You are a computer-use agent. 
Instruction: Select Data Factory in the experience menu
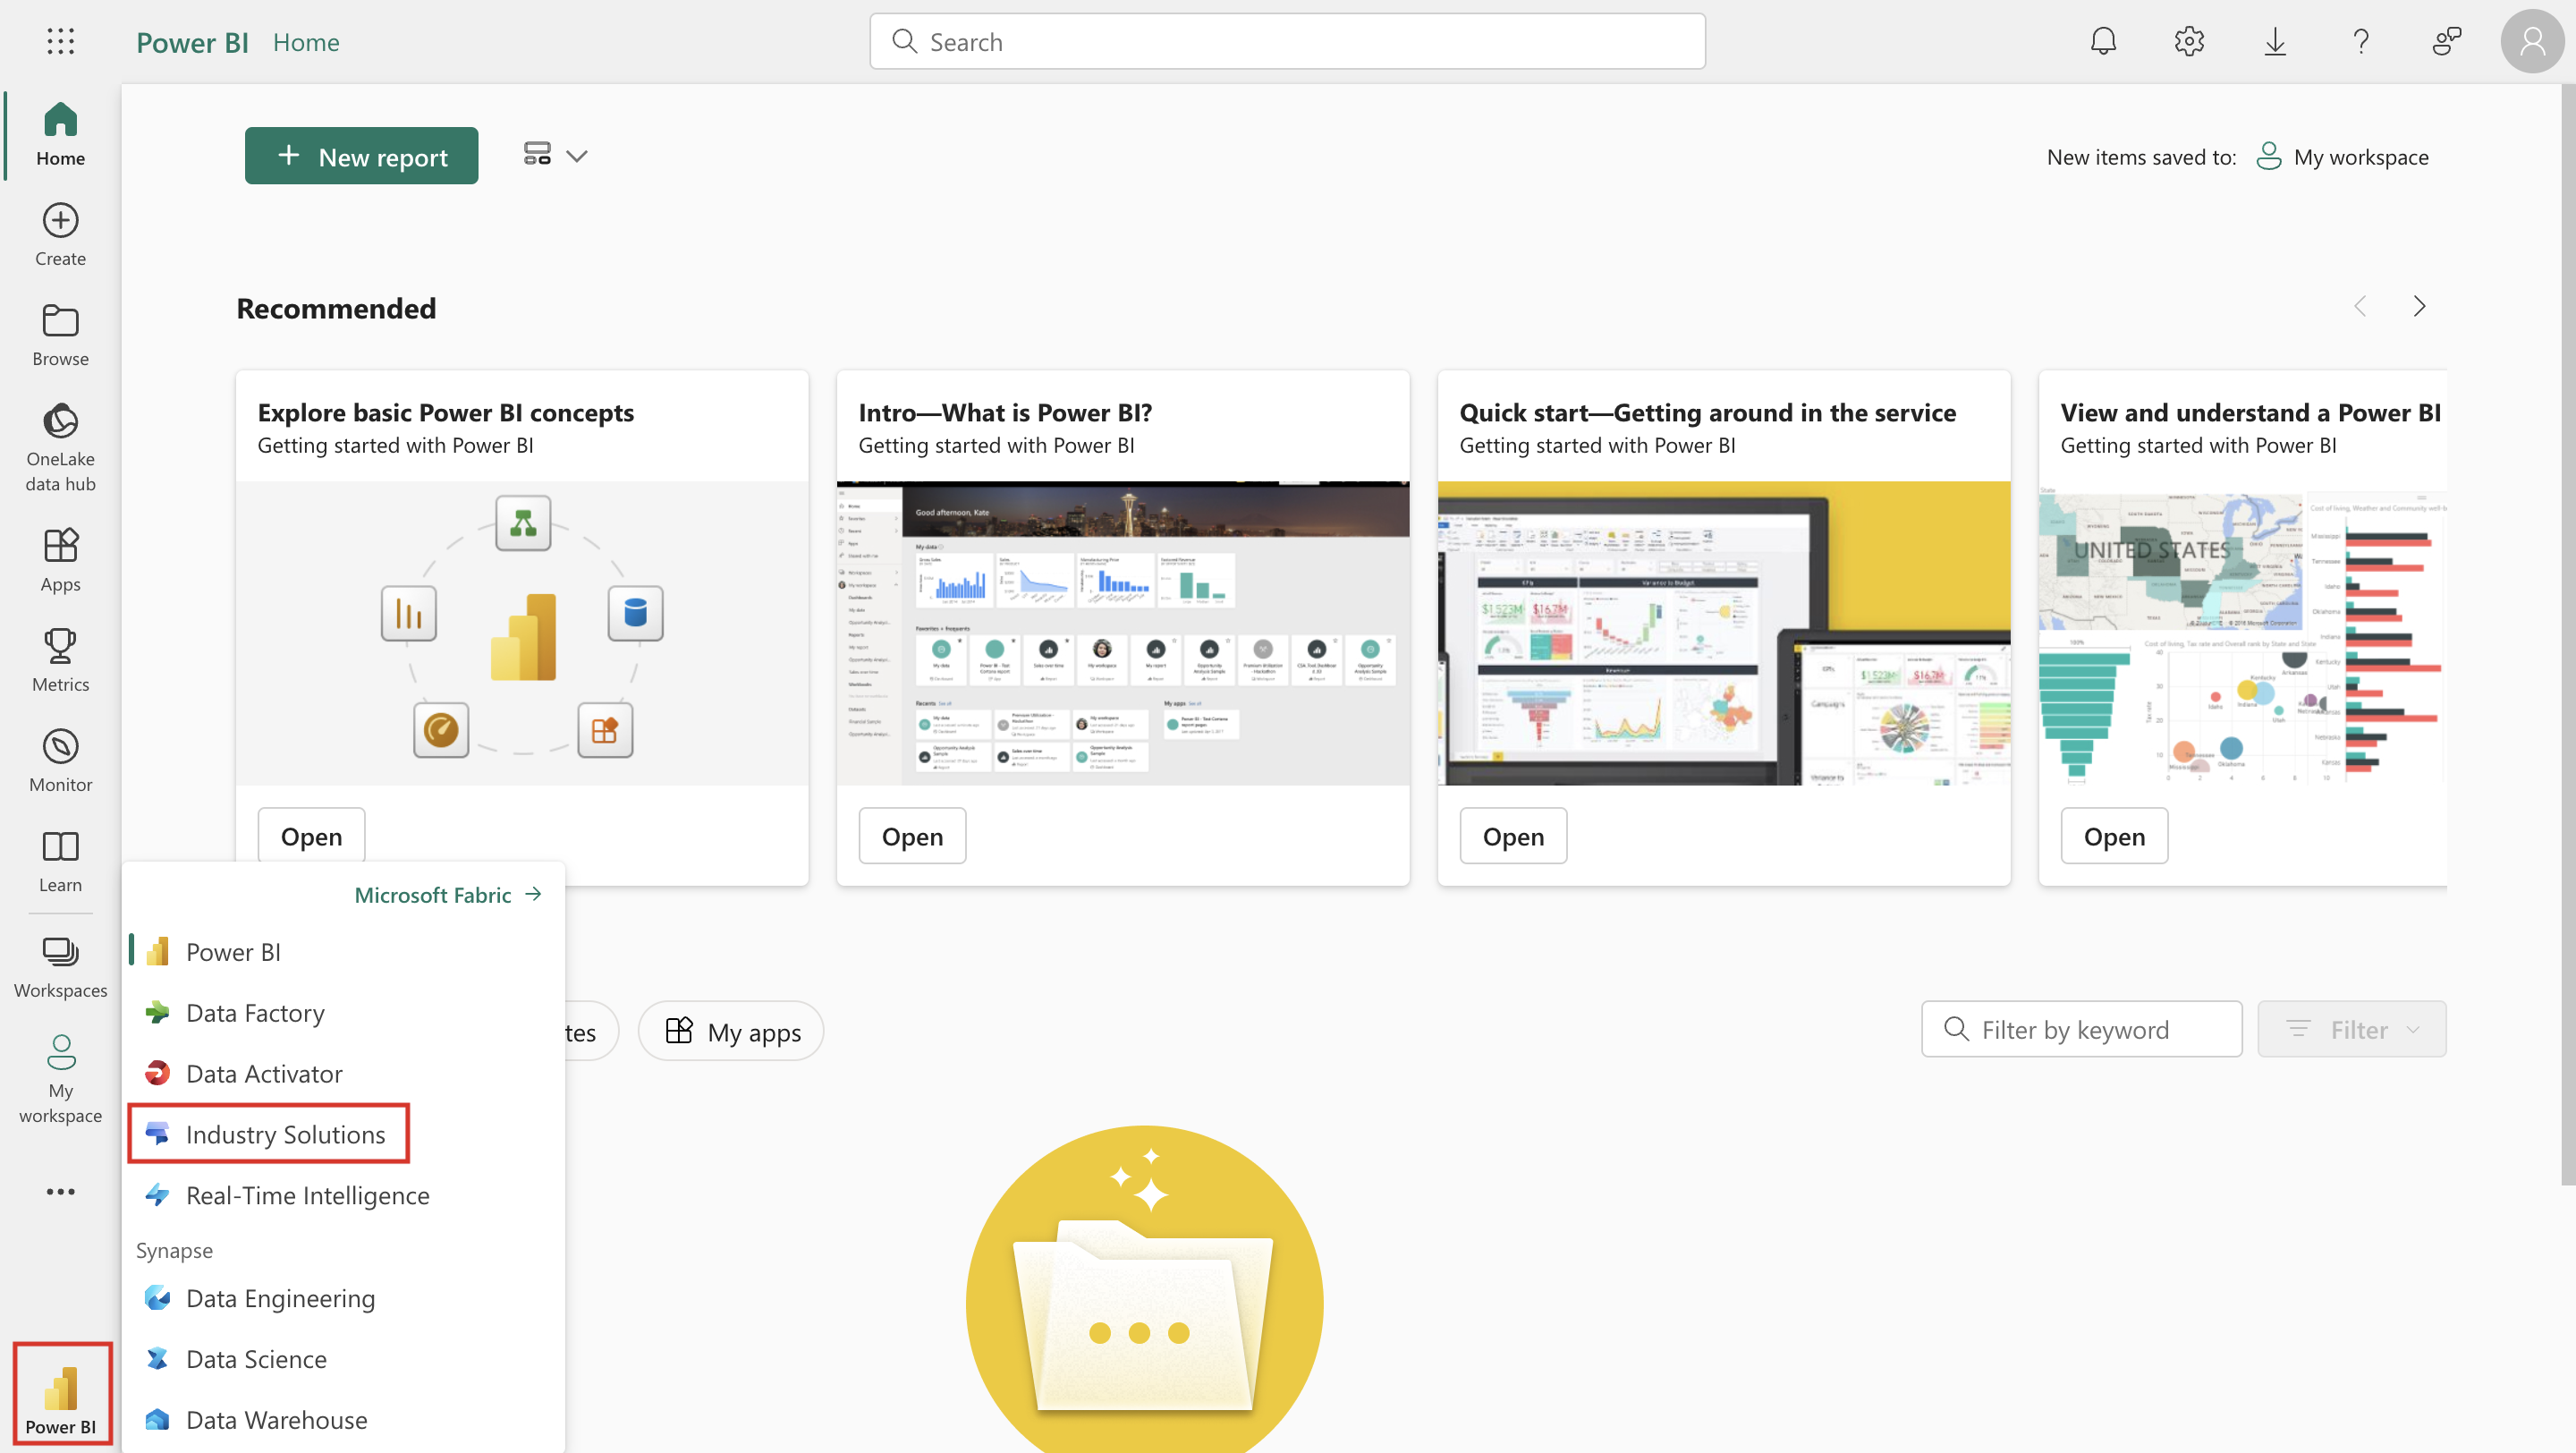[x=343, y=1012]
